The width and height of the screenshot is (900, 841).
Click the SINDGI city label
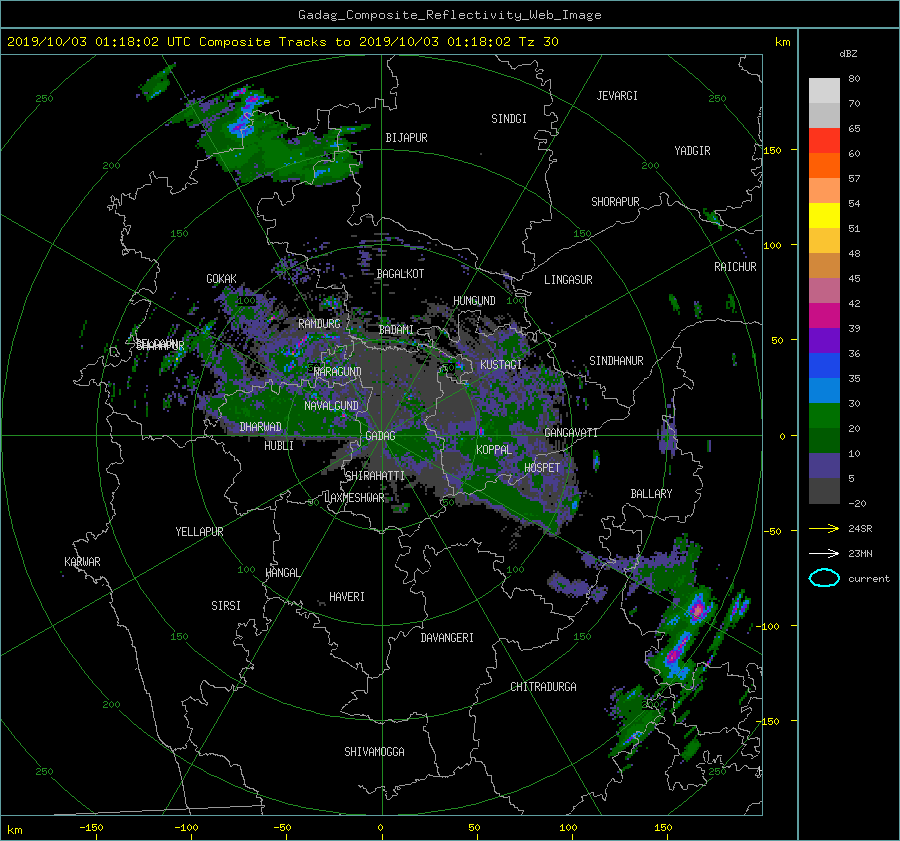click(509, 119)
